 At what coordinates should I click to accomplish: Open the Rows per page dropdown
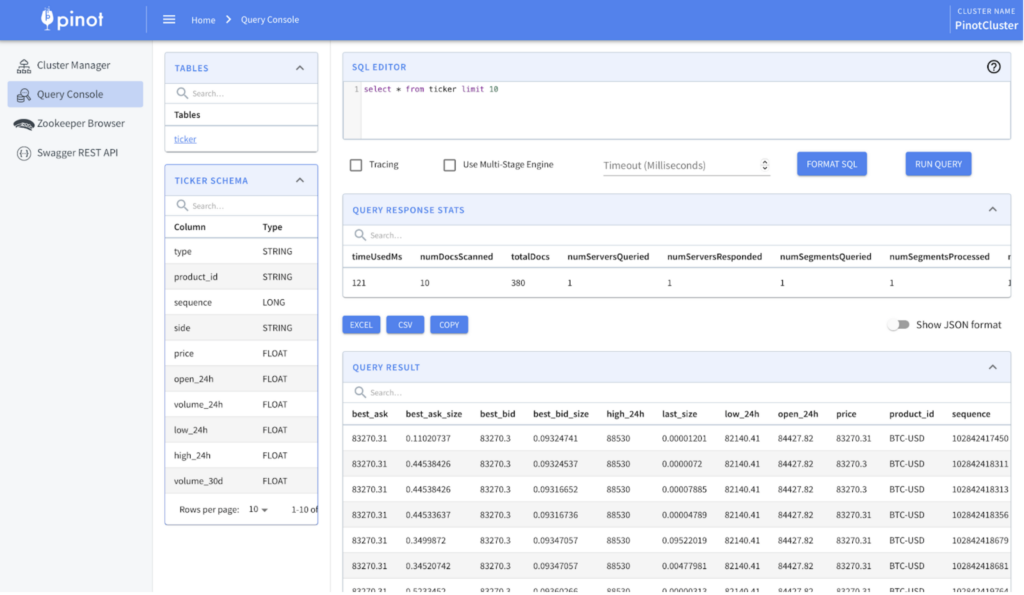pos(258,510)
